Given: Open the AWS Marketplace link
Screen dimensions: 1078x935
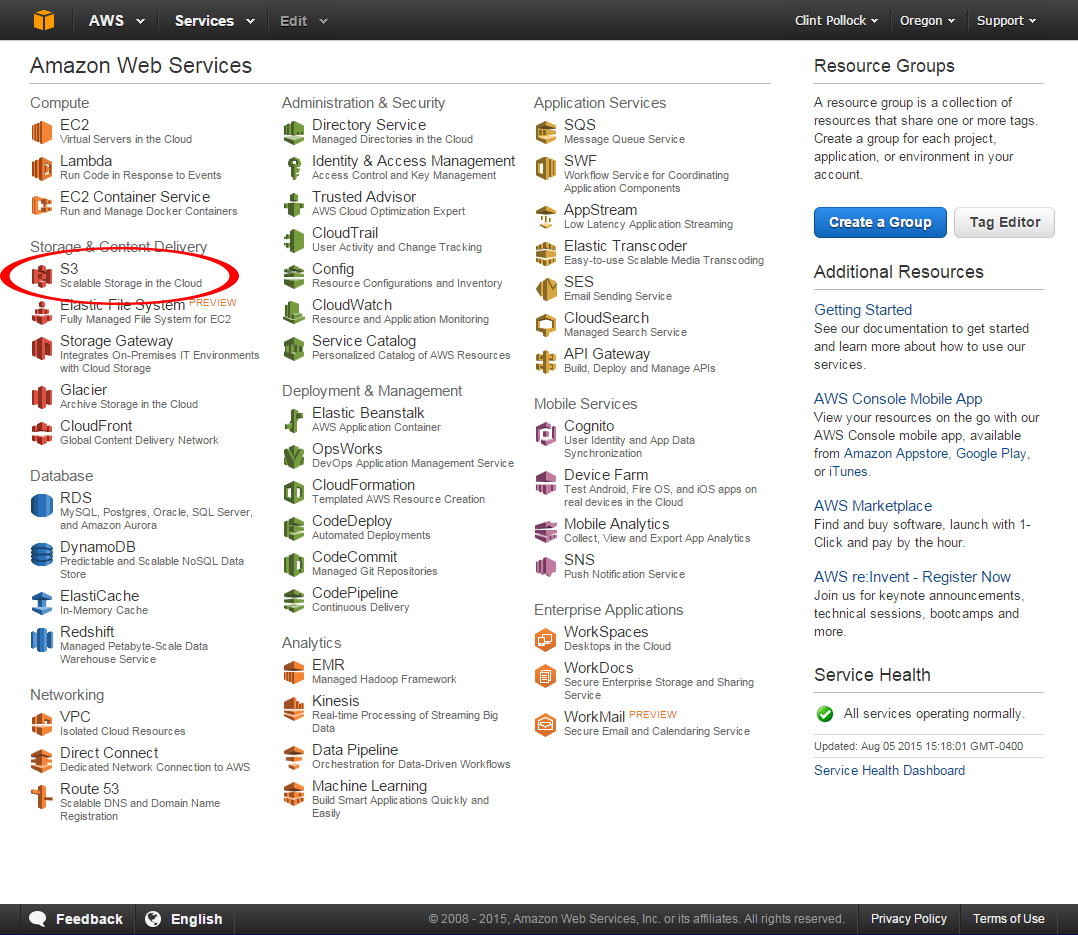Looking at the screenshot, I should [873, 506].
